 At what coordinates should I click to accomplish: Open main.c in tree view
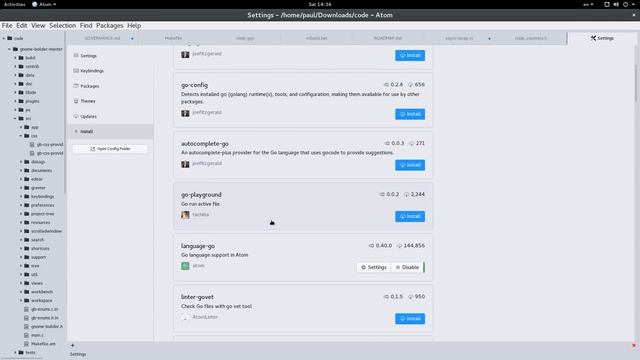(x=37, y=335)
